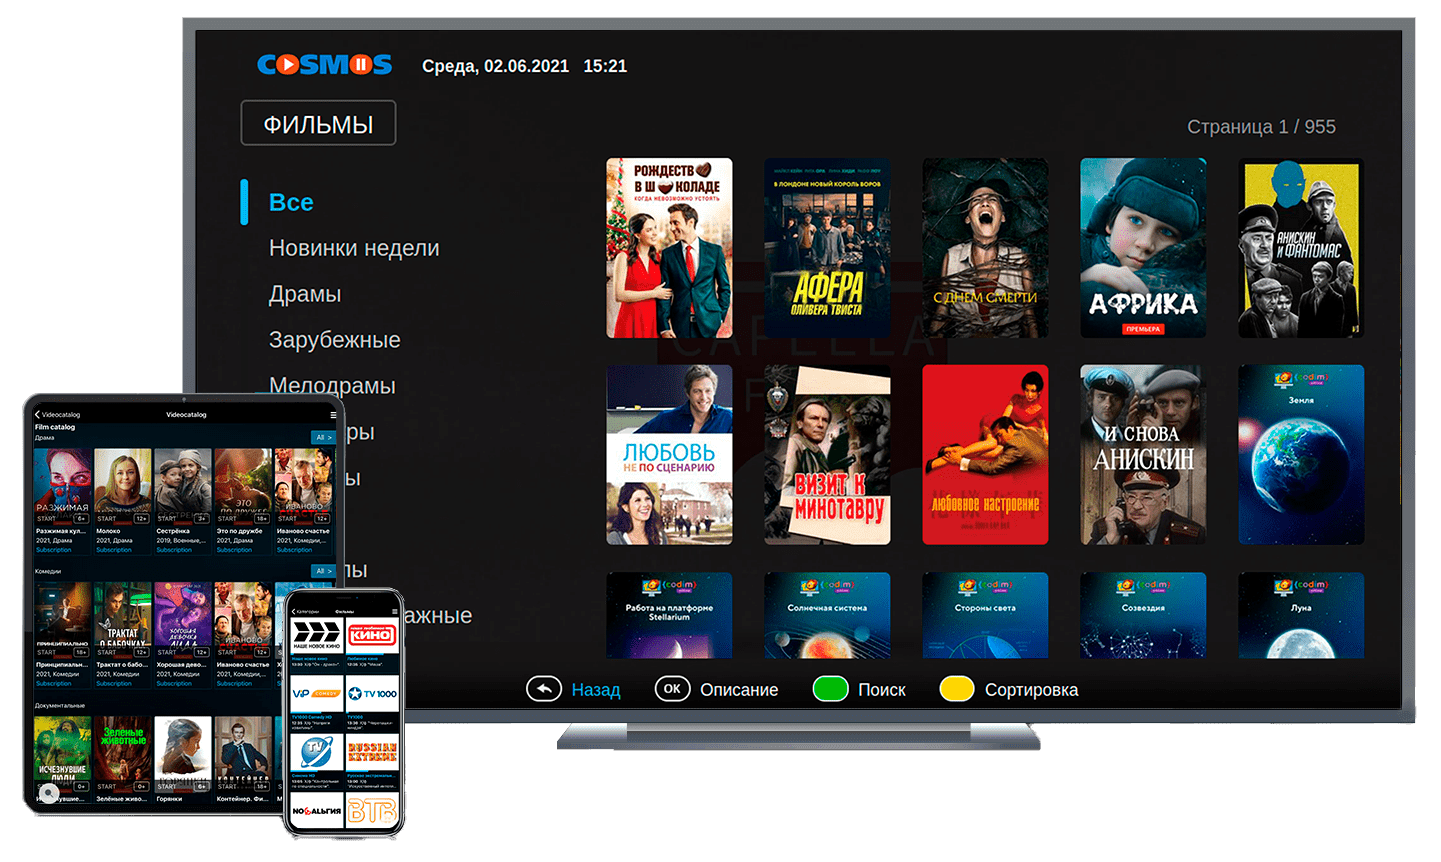Open Рождество в шоколаде poster
Screen dimensions: 1441x862
pyautogui.click(x=669, y=248)
